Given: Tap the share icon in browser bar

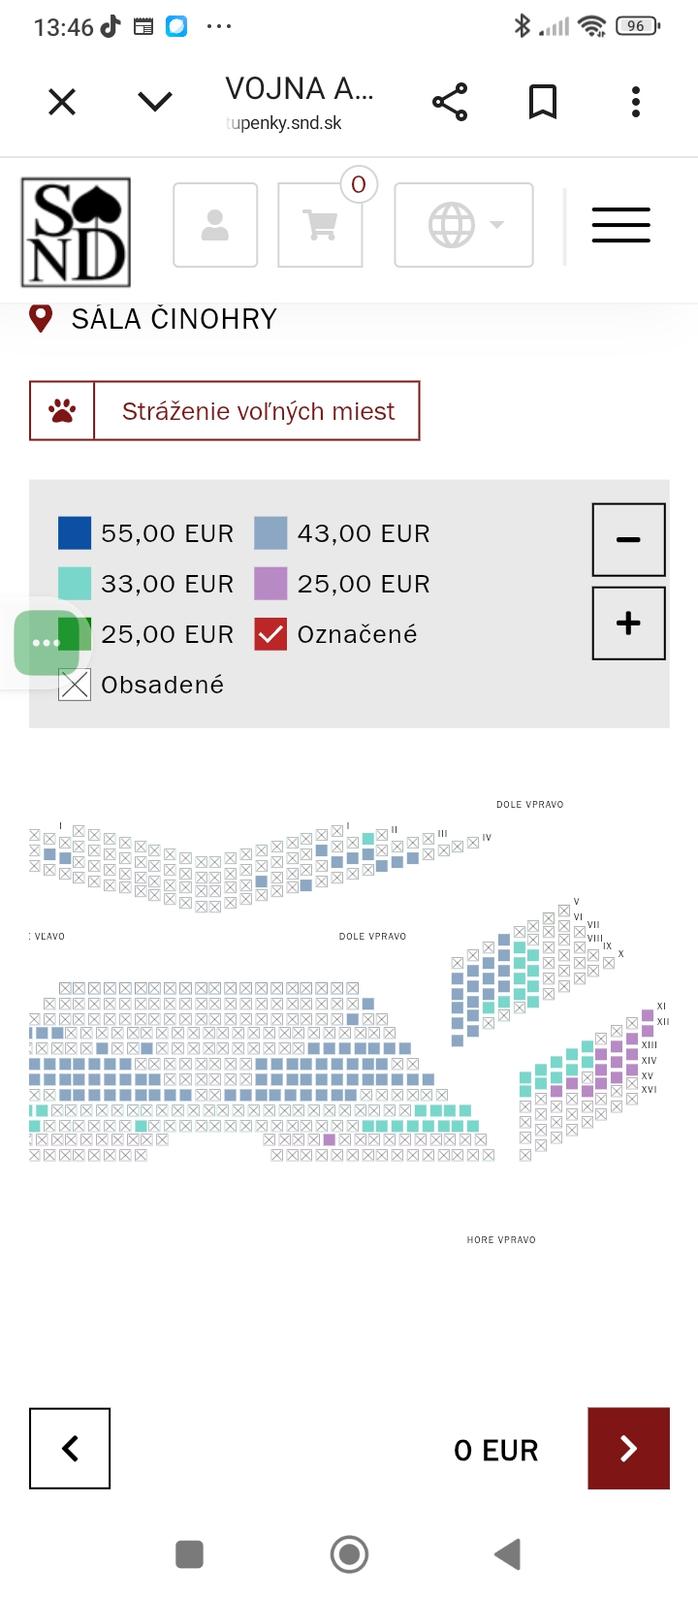Looking at the screenshot, I should point(450,102).
